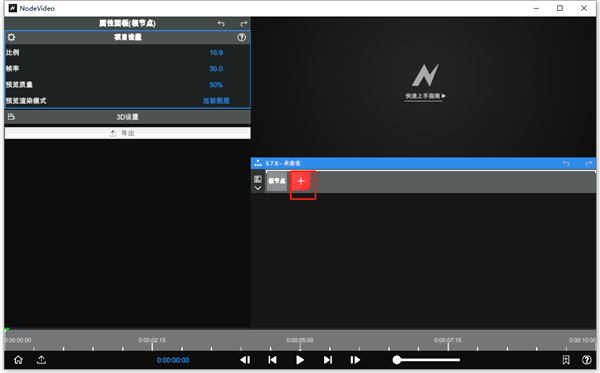Go to the home screen icon
This screenshot has height=373, width=600.
point(18,360)
